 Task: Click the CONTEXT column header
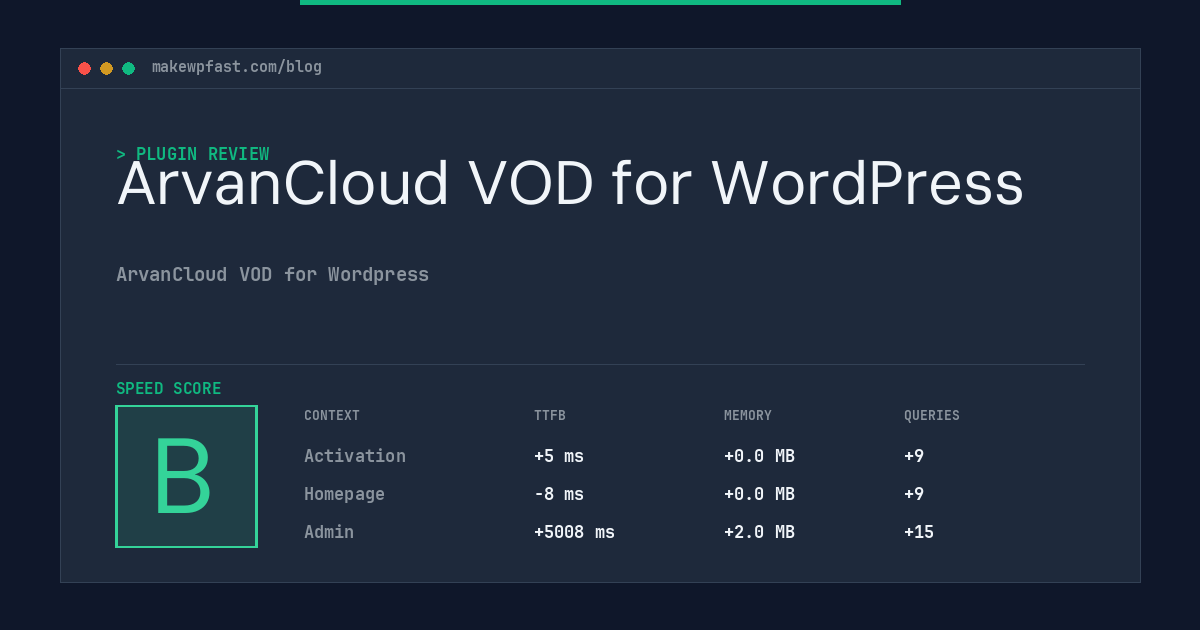[x=332, y=416]
